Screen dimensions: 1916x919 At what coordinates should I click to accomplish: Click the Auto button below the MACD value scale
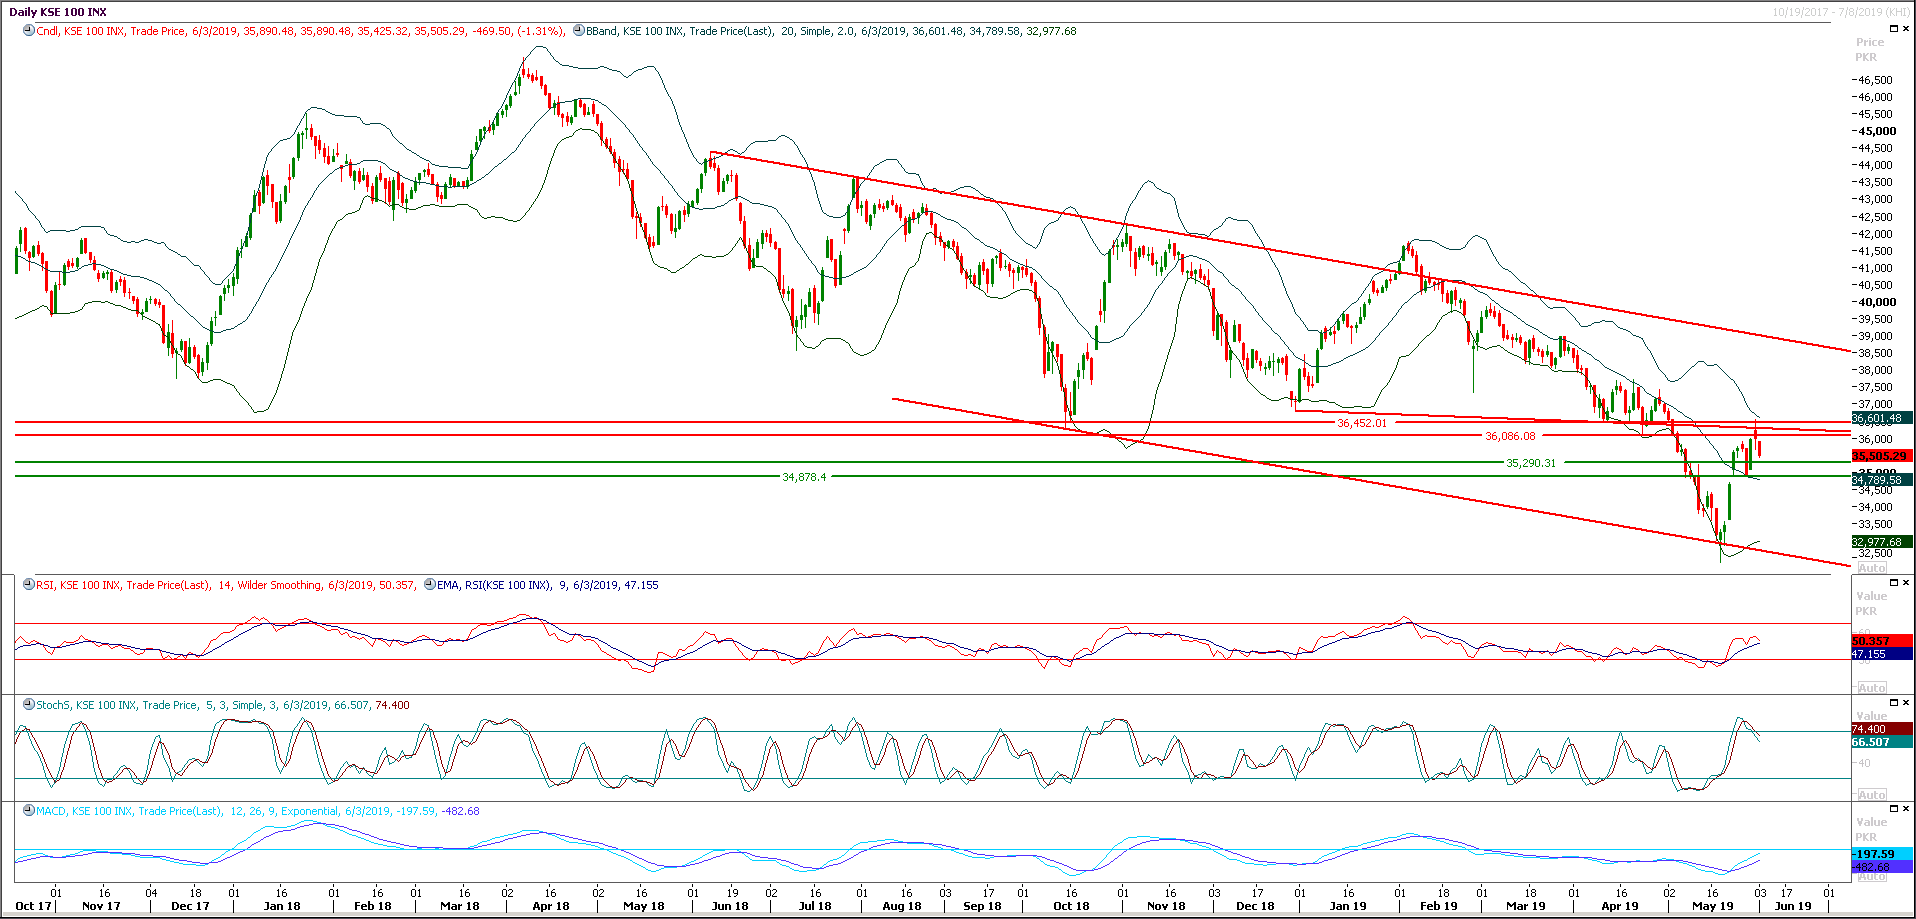pos(1871,878)
